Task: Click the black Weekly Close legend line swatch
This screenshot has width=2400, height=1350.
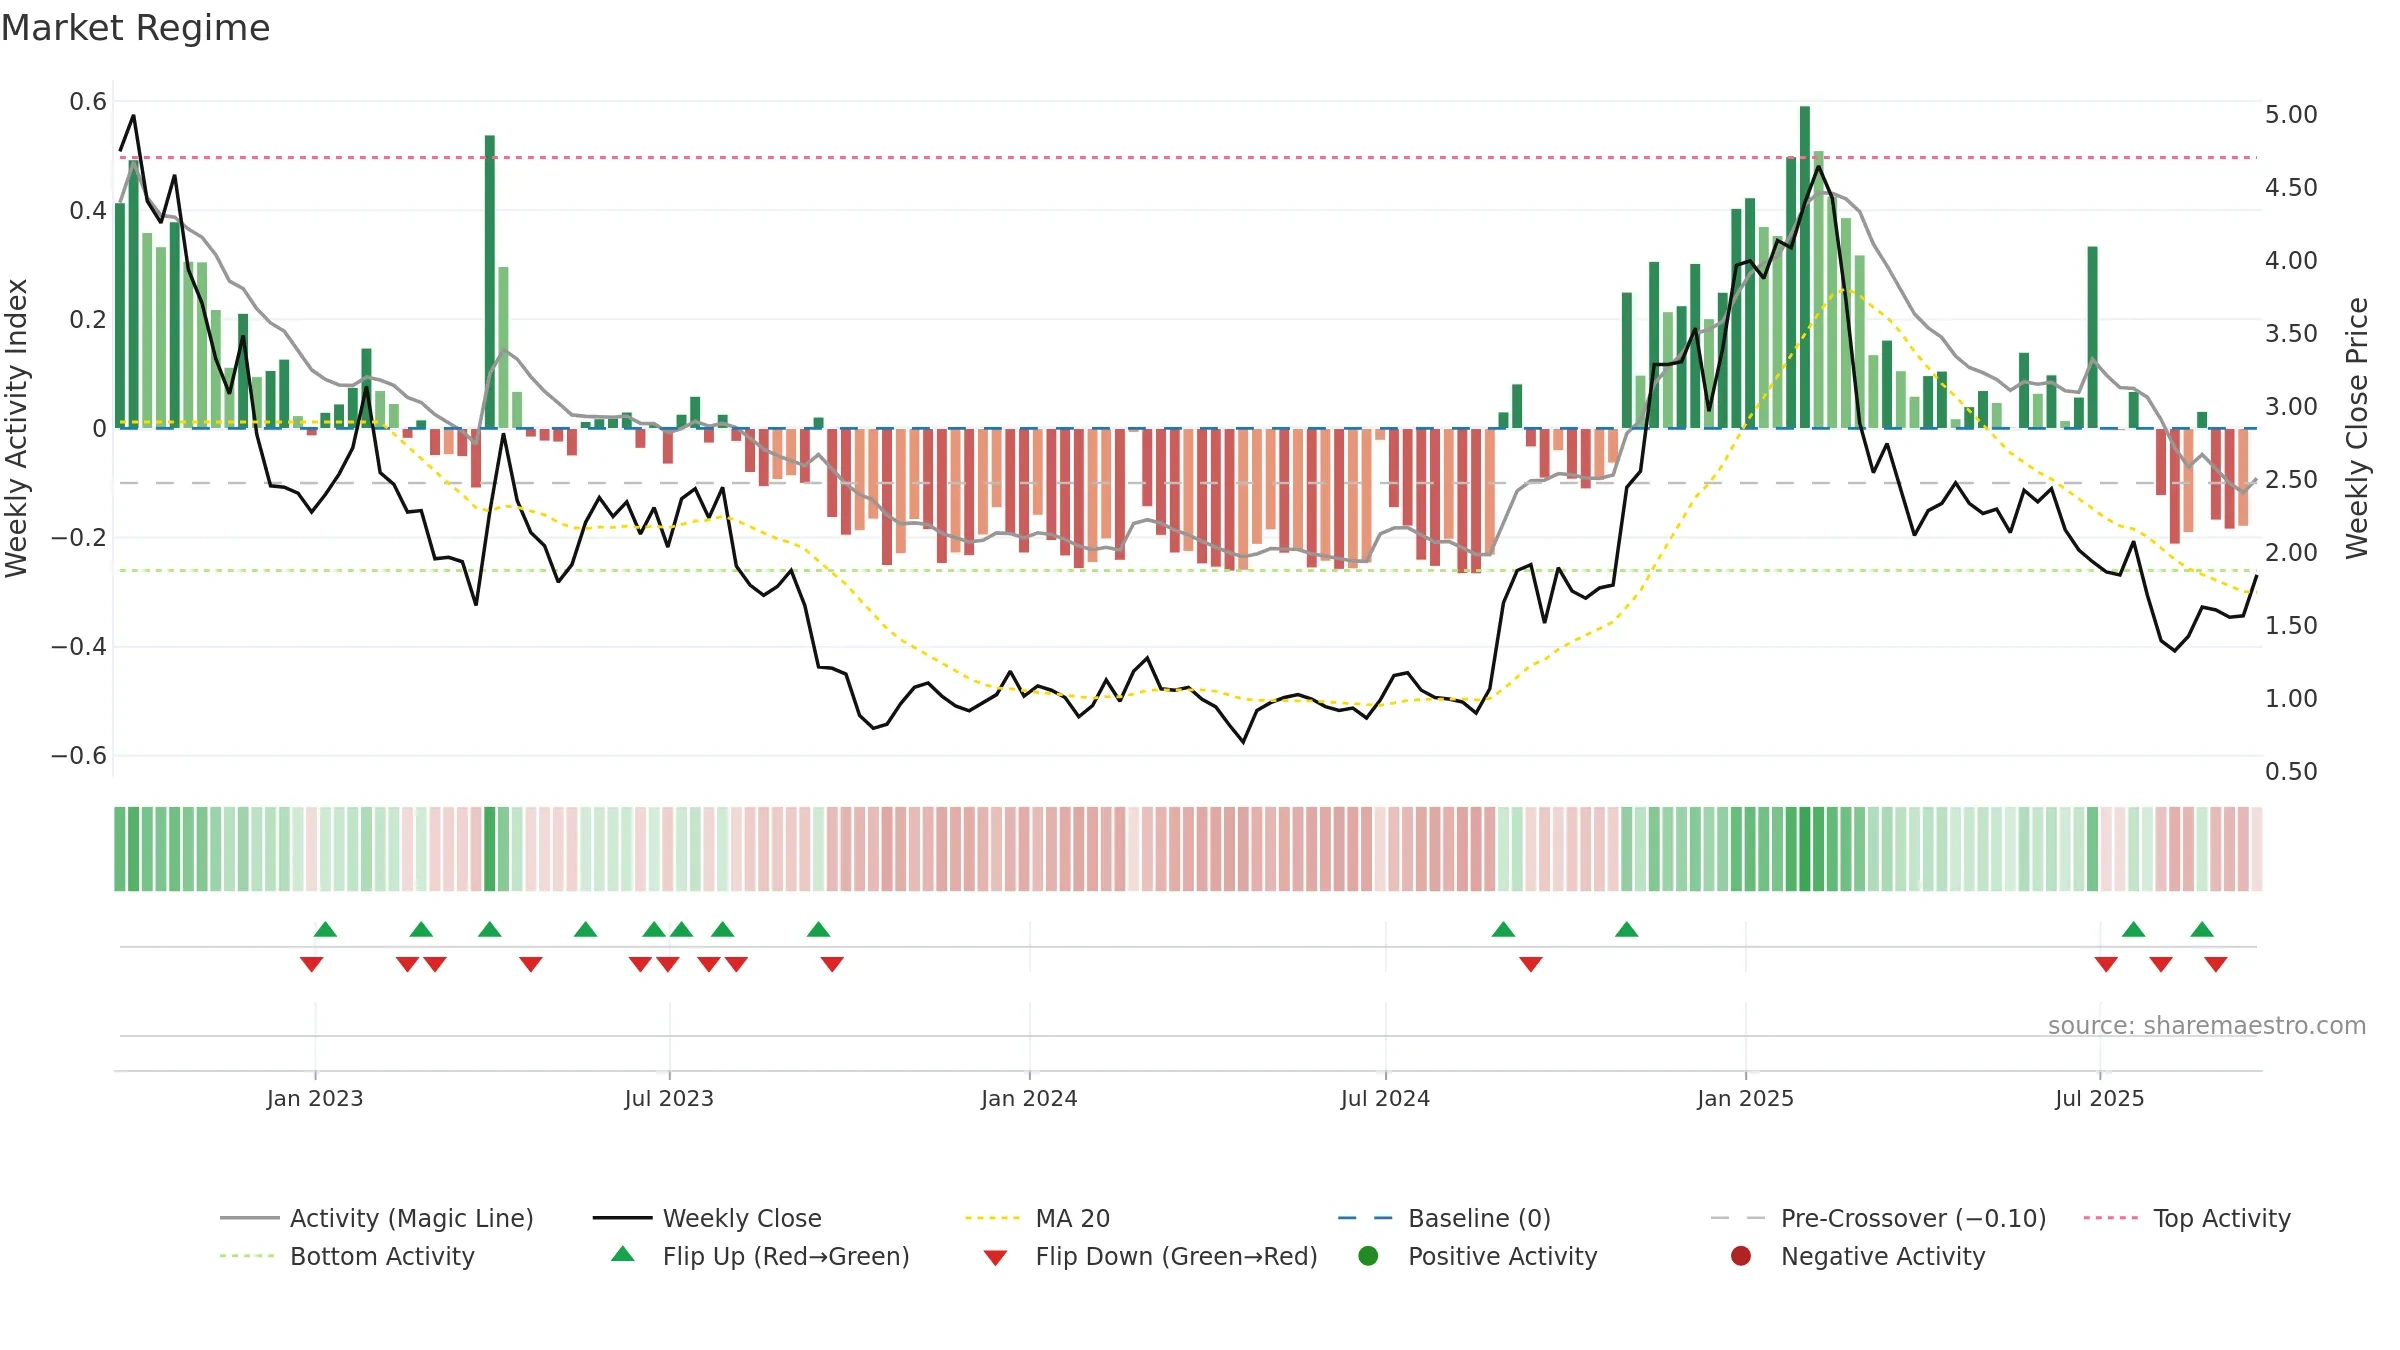Action: pyautogui.click(x=622, y=1218)
